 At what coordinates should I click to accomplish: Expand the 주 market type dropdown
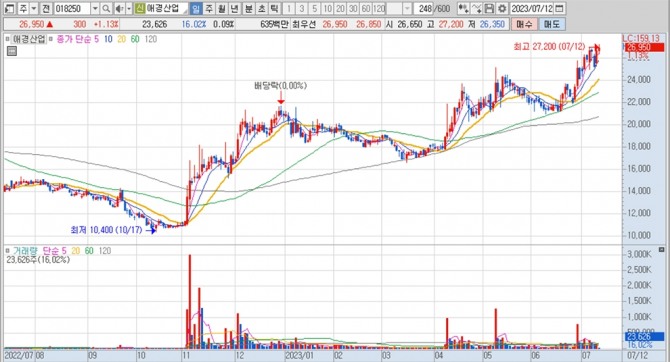pos(34,8)
